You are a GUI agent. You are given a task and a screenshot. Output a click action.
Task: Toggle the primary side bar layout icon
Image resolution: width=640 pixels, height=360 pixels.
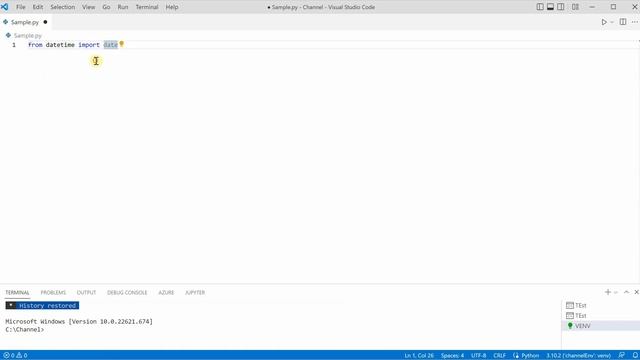tap(540, 7)
